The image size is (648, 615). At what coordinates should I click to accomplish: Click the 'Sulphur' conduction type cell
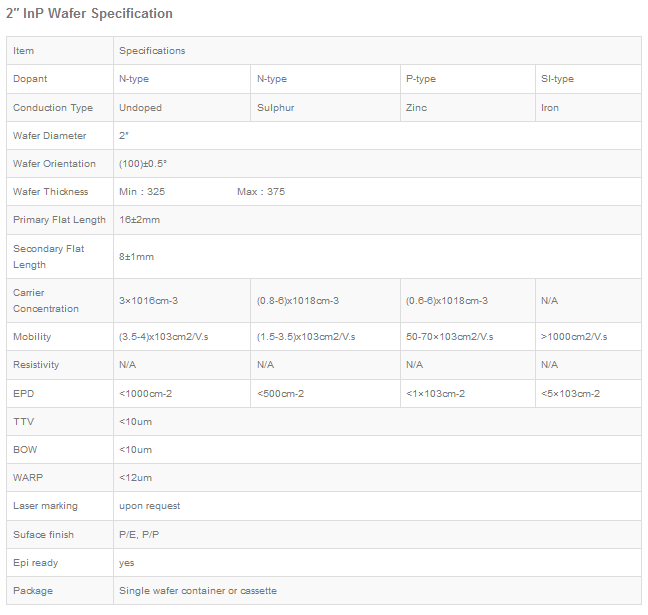pos(276,108)
